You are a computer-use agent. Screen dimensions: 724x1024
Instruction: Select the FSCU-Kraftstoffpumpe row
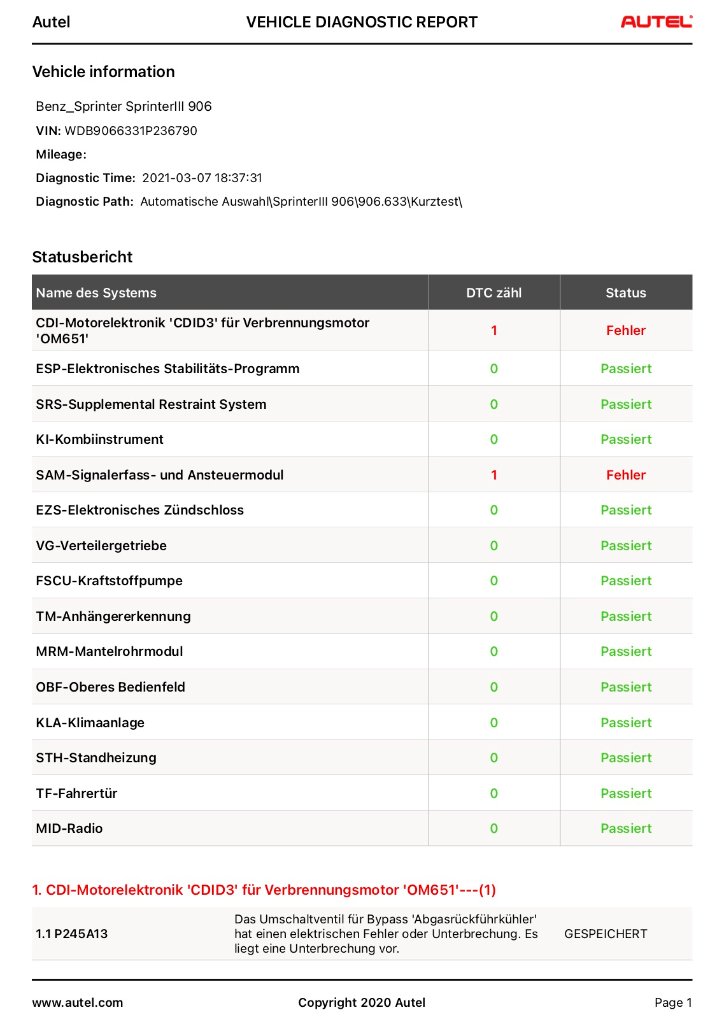(x=109, y=581)
